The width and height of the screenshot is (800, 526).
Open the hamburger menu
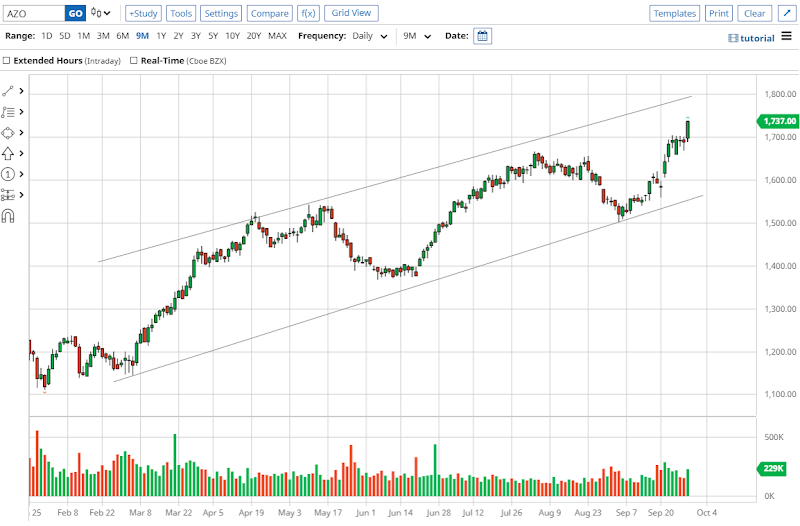787,37
